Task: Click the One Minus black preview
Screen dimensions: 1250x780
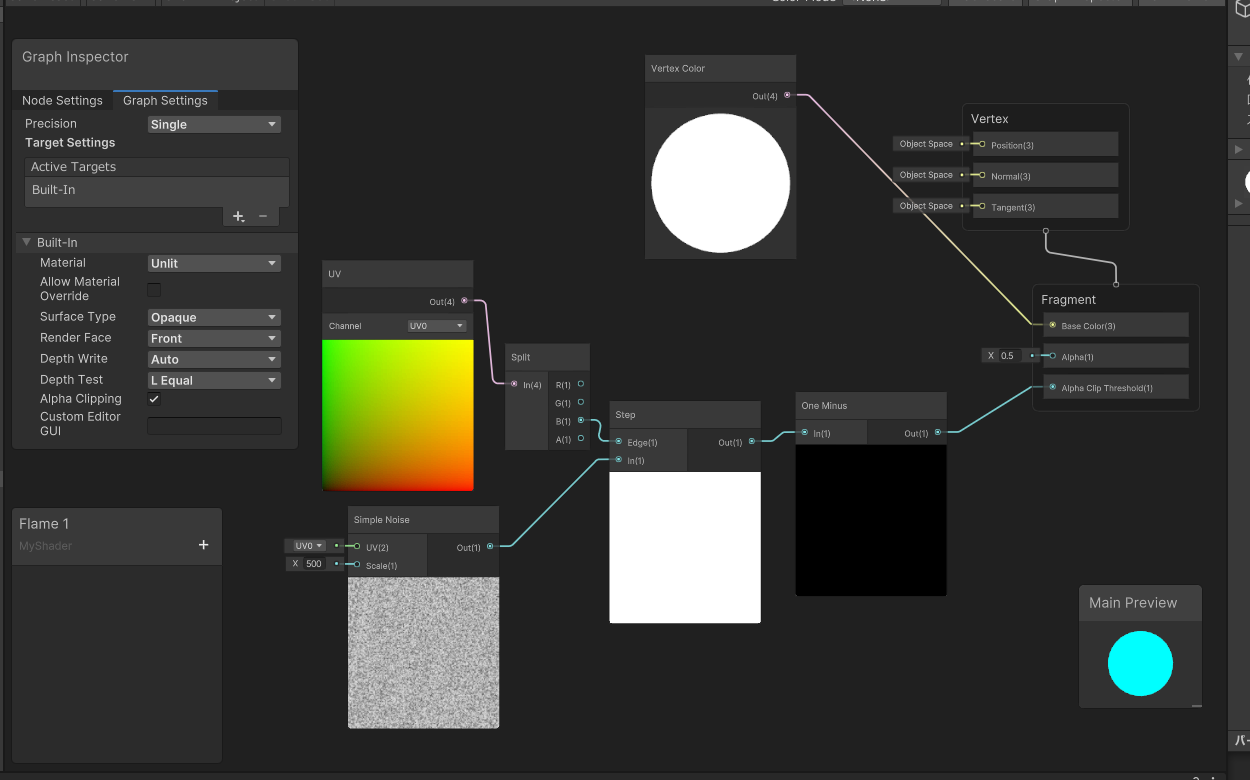Action: click(x=871, y=520)
